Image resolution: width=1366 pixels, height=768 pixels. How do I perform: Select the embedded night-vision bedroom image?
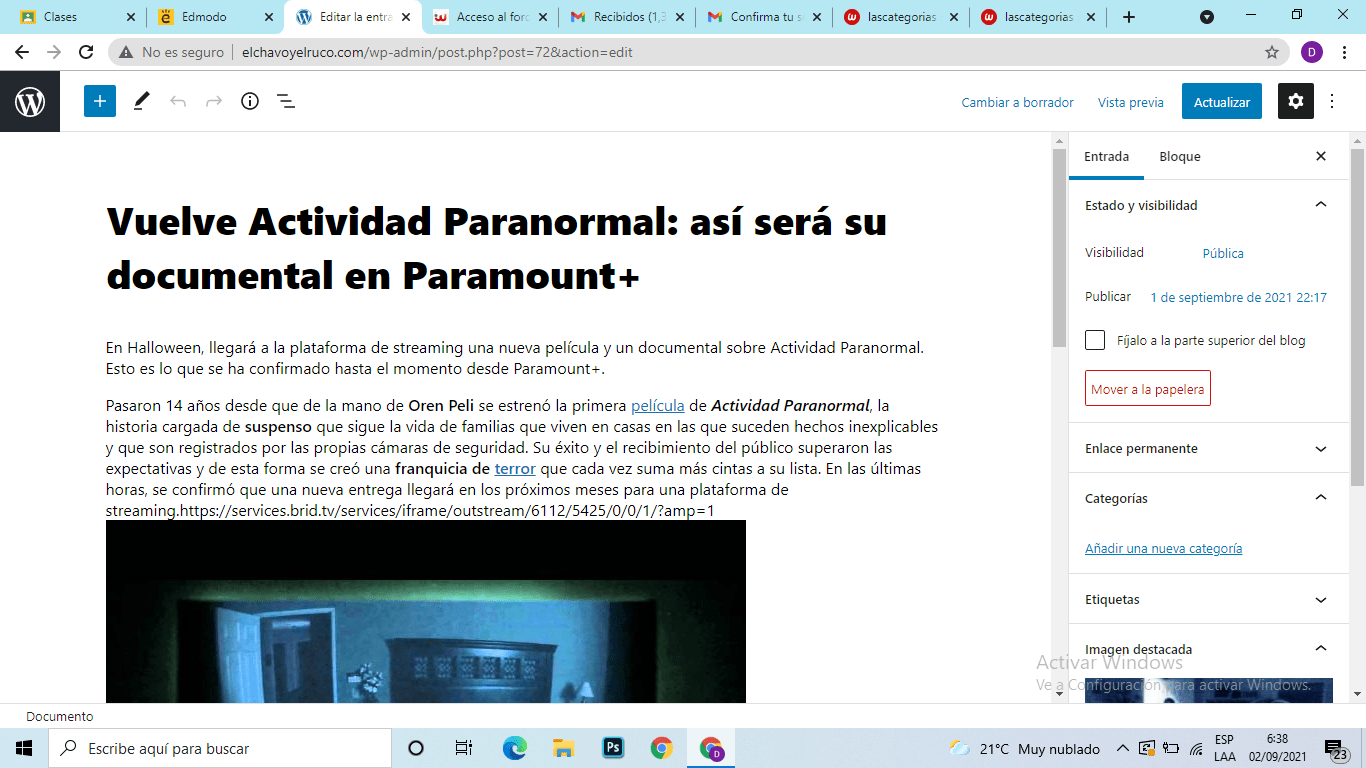tap(426, 612)
